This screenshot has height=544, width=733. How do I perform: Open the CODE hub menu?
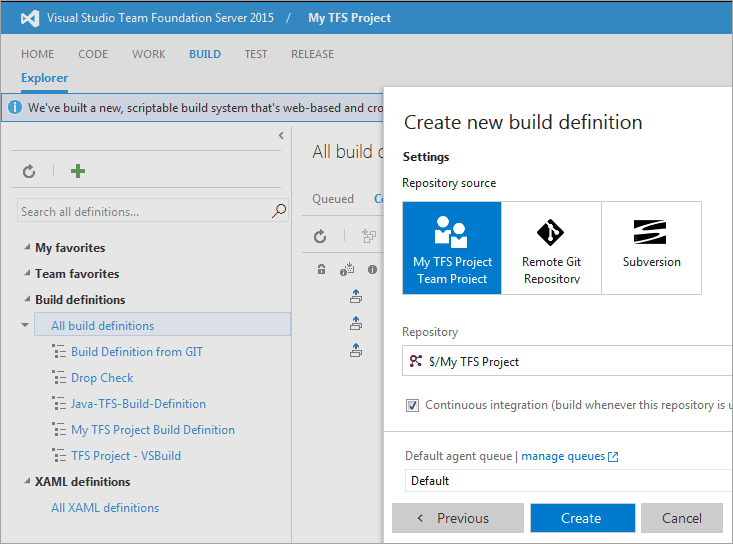[93, 54]
